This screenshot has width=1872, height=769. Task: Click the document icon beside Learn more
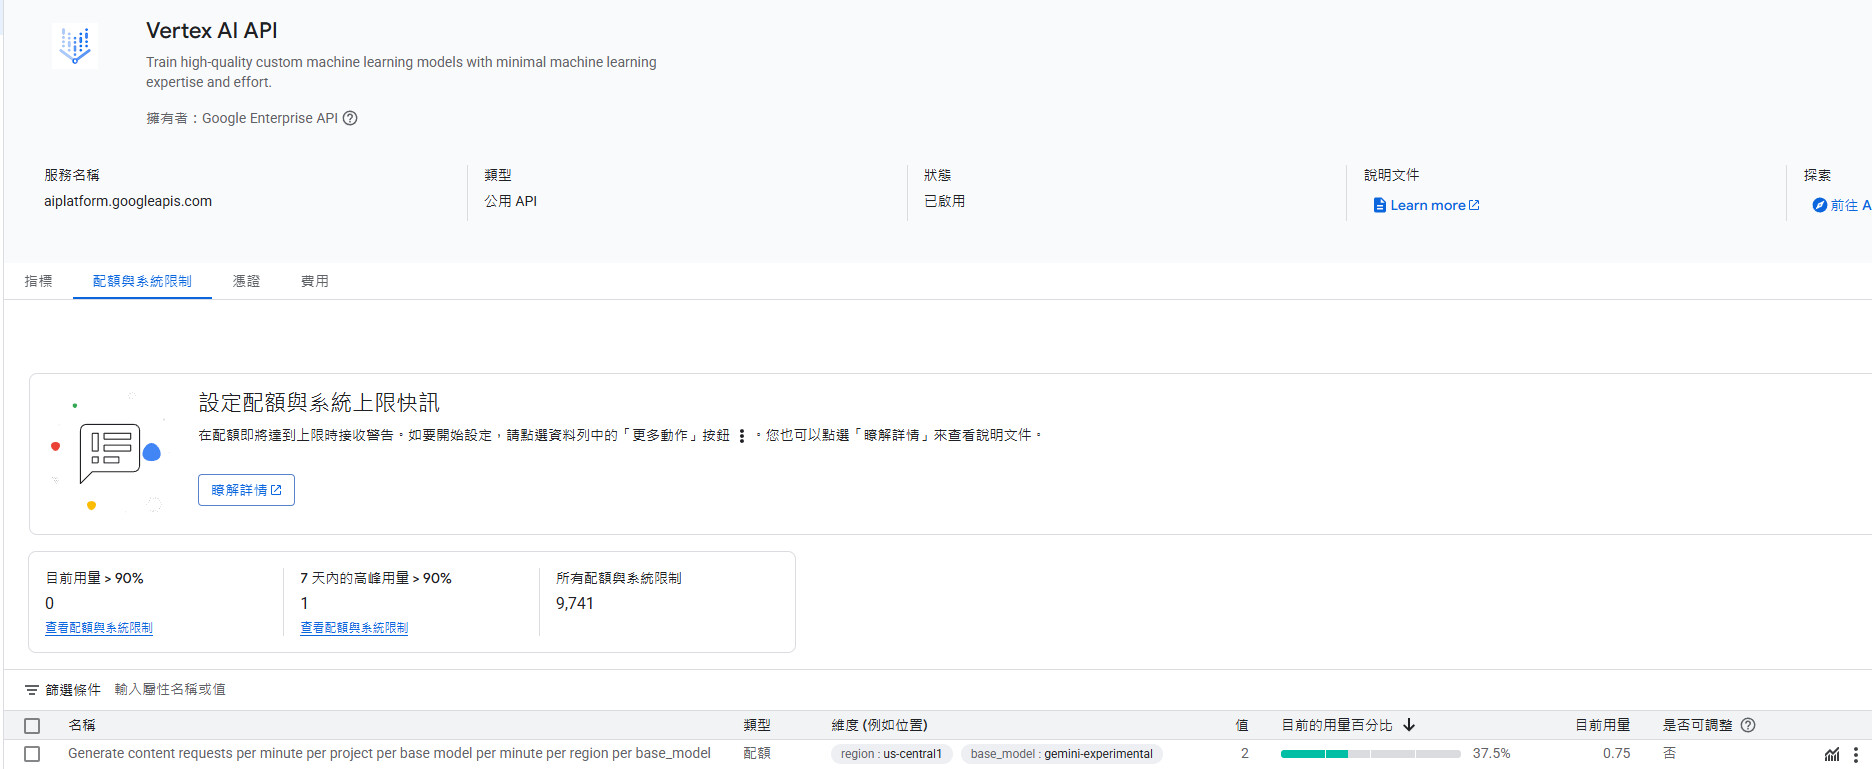(x=1380, y=205)
